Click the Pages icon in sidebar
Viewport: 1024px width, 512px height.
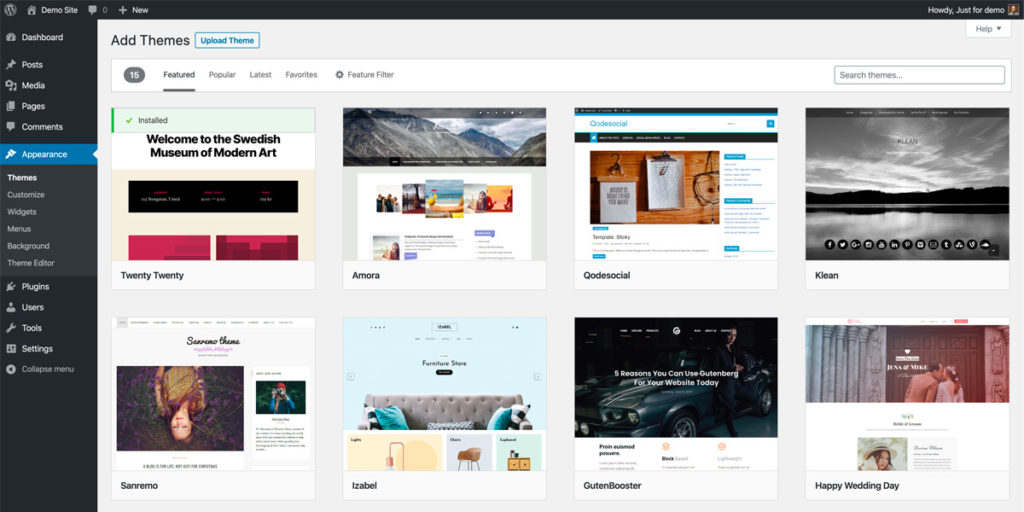click(x=10, y=106)
